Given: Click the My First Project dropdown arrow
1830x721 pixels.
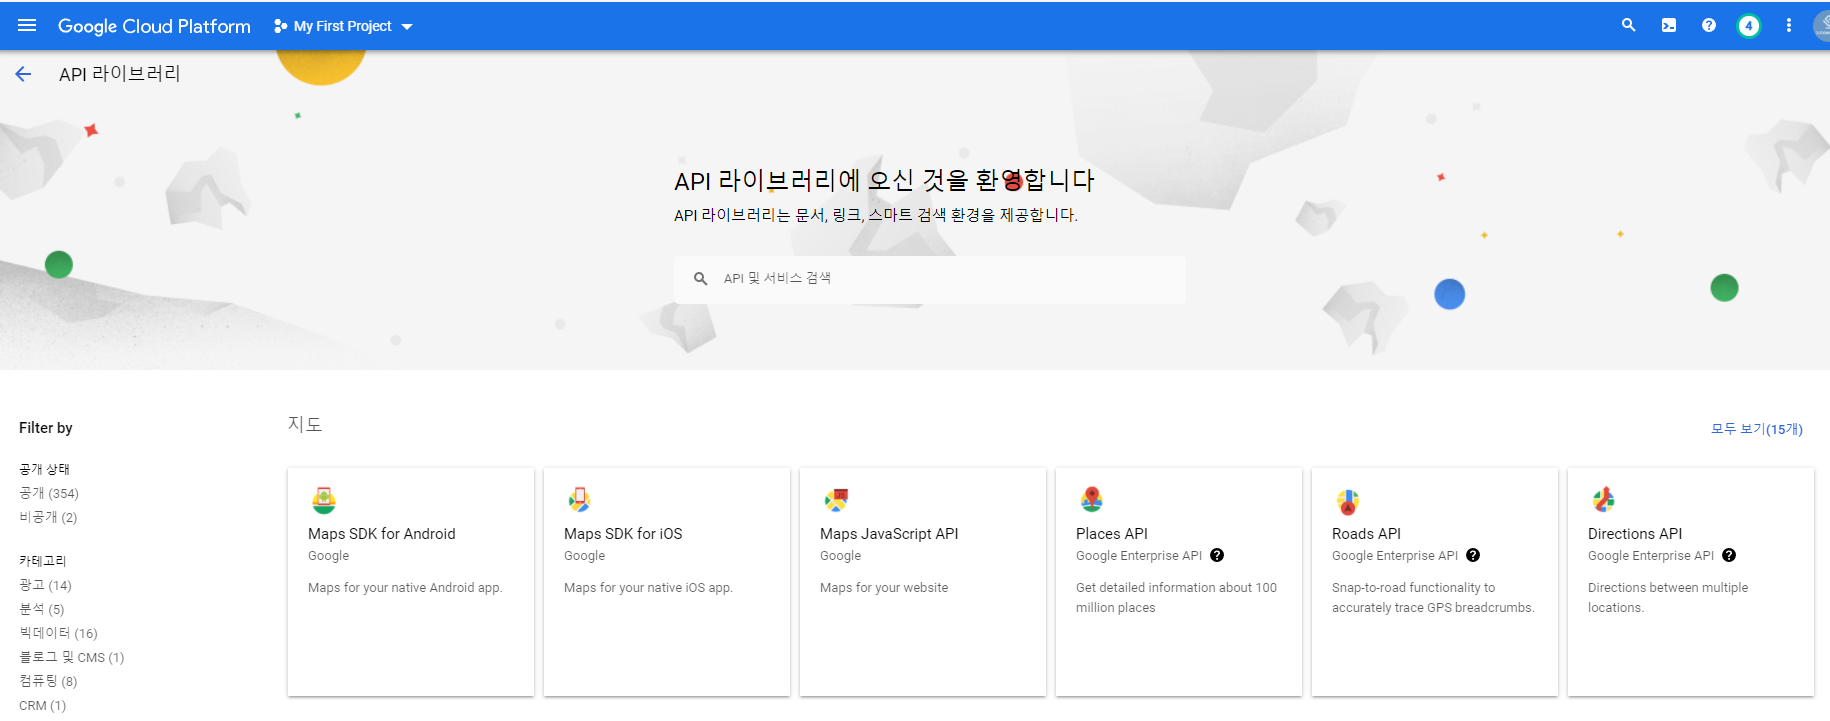Looking at the screenshot, I should [407, 27].
